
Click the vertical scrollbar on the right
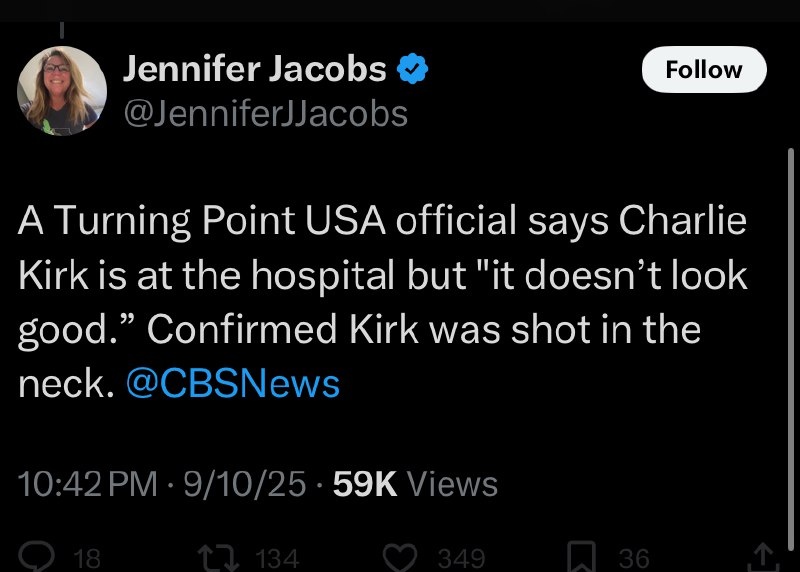pyautogui.click(x=790, y=300)
